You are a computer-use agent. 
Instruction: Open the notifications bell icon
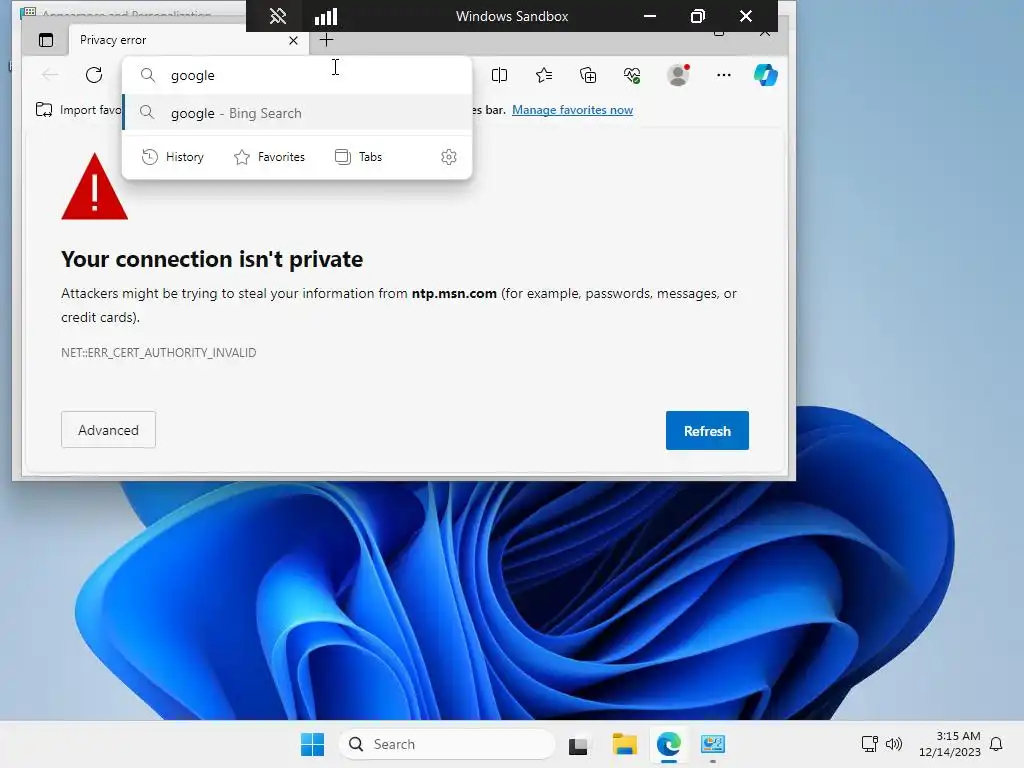coord(996,744)
